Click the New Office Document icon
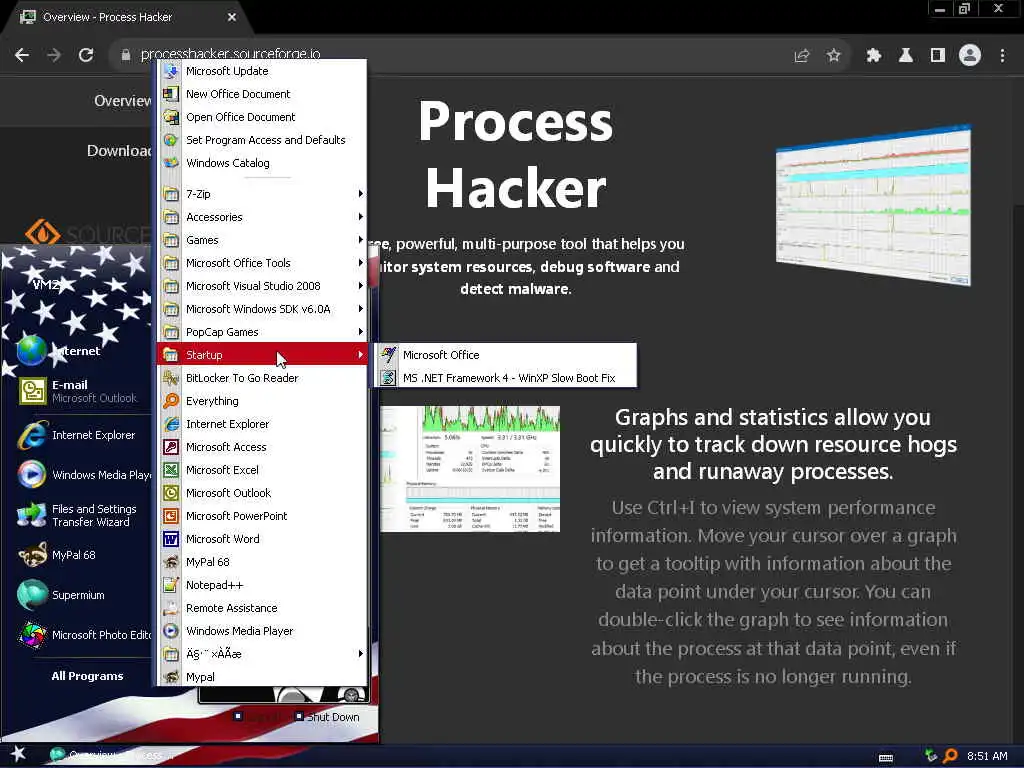 click(171, 94)
